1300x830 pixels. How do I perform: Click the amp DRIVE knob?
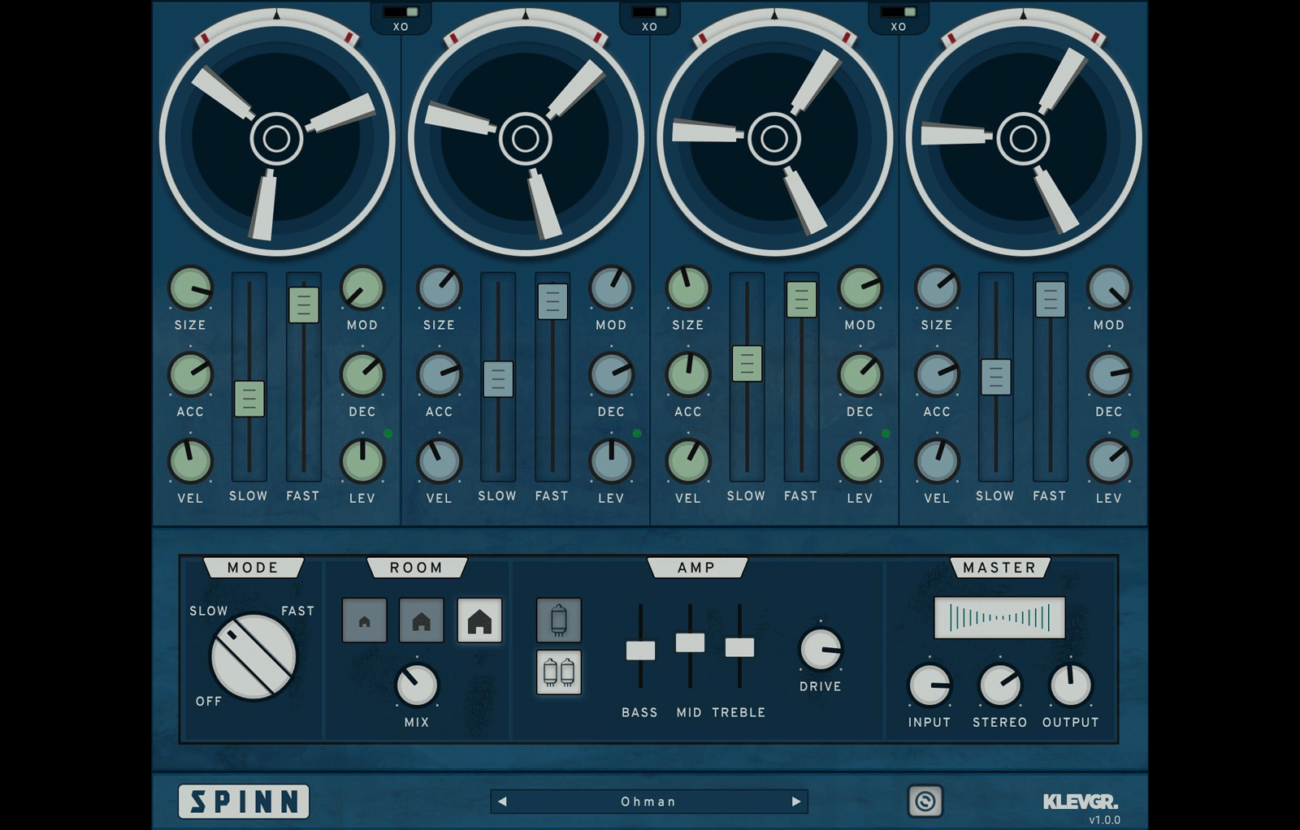(x=821, y=649)
